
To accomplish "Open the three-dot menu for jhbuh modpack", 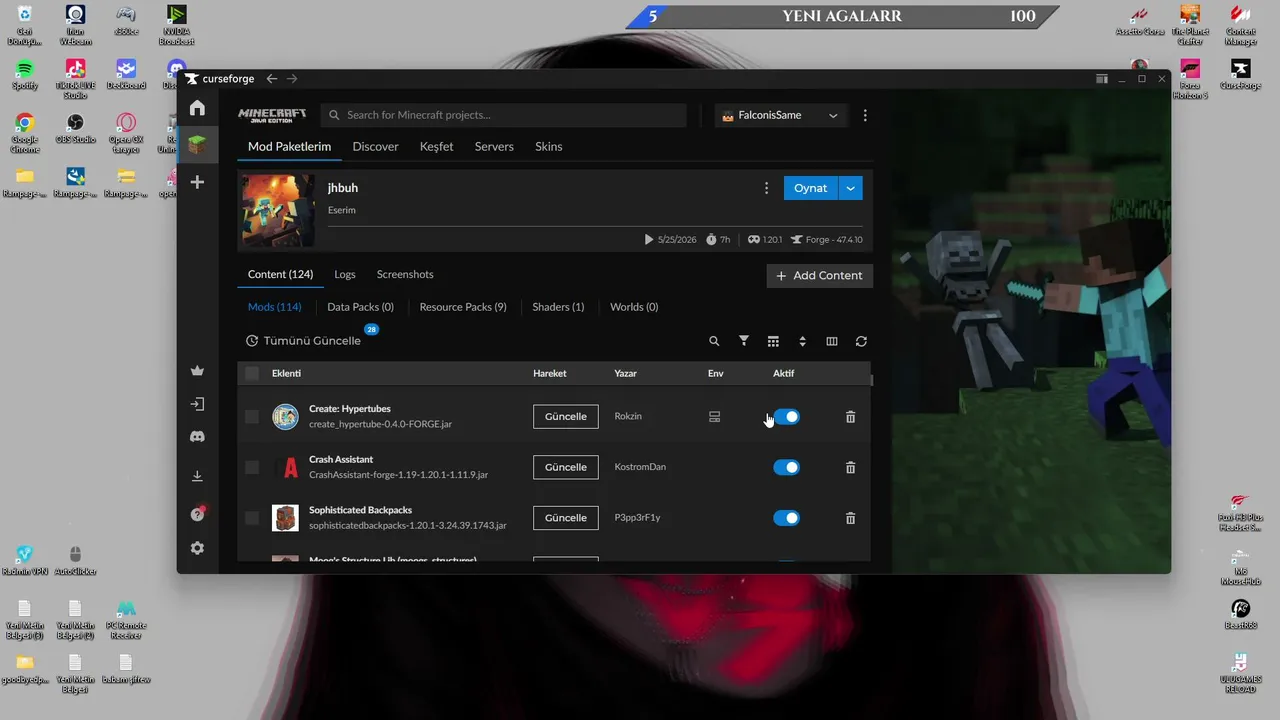I will (x=767, y=188).
